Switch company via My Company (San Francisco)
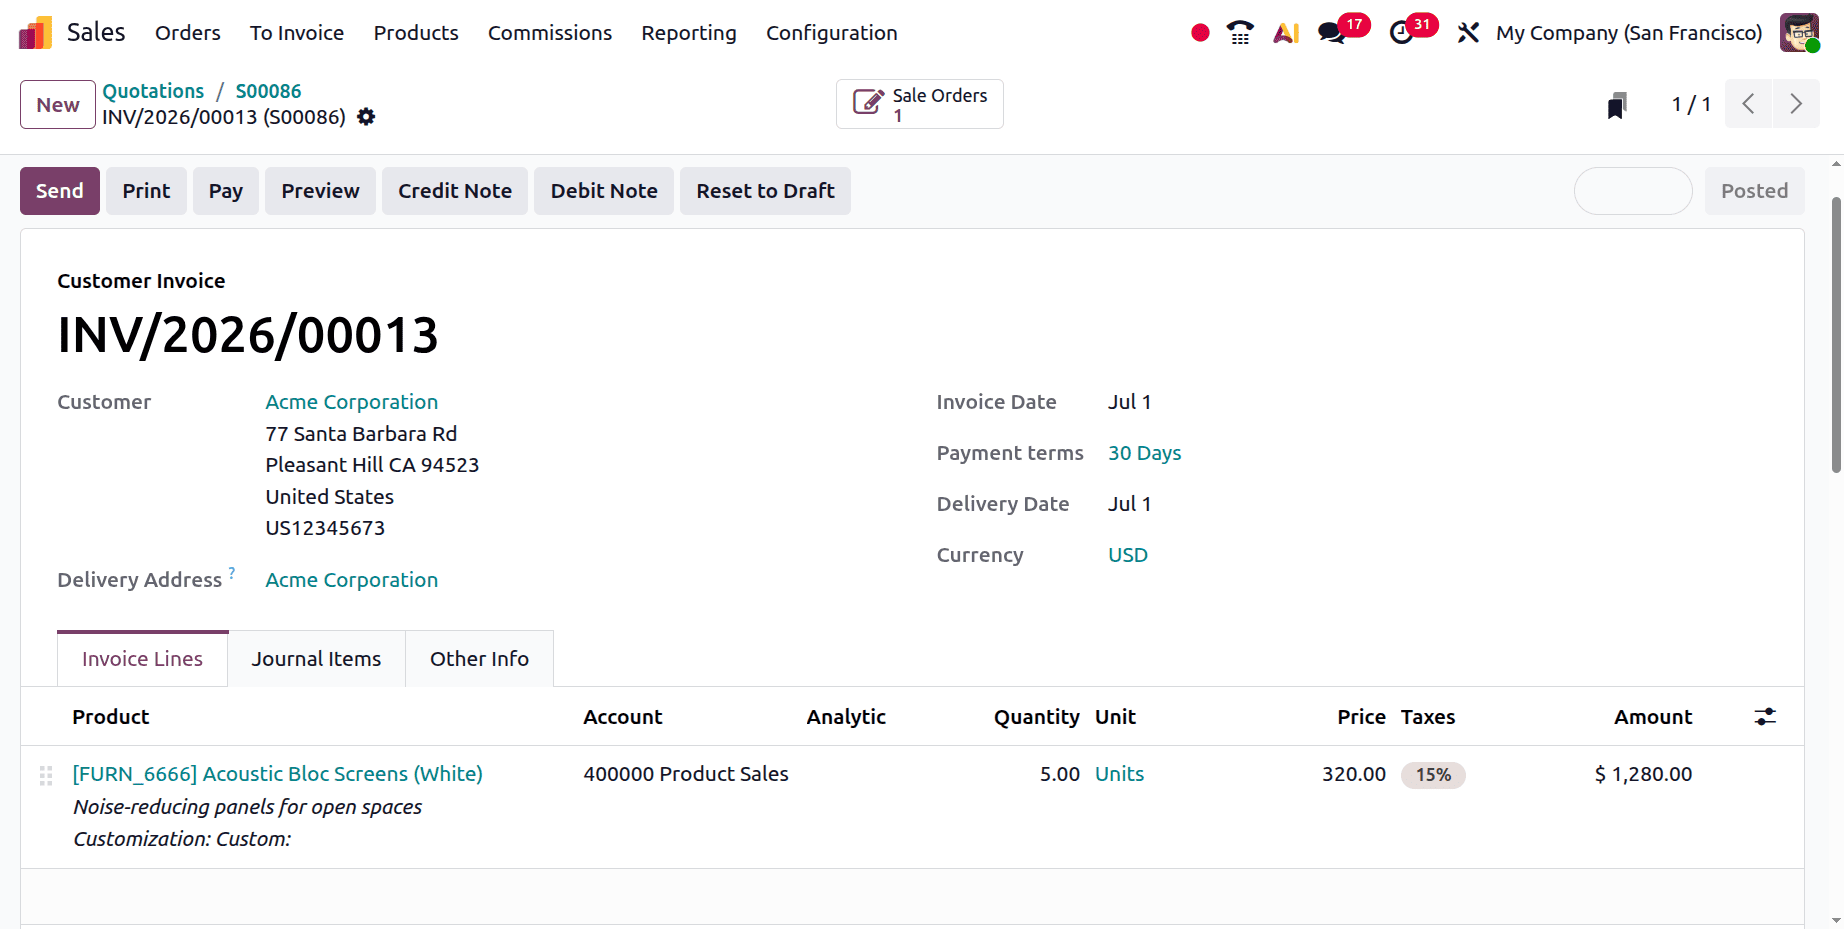Screen dimensions: 1844x929 pos(1629,33)
